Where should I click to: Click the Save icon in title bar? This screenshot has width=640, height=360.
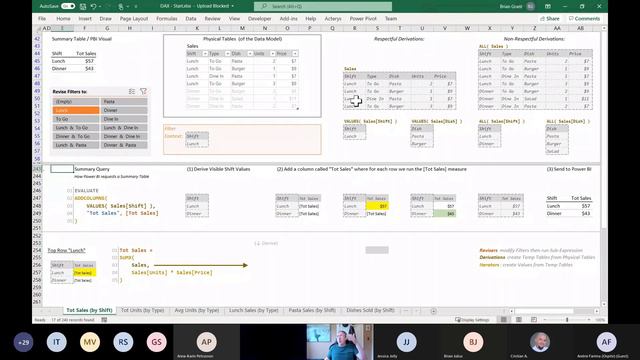[x=83, y=7]
